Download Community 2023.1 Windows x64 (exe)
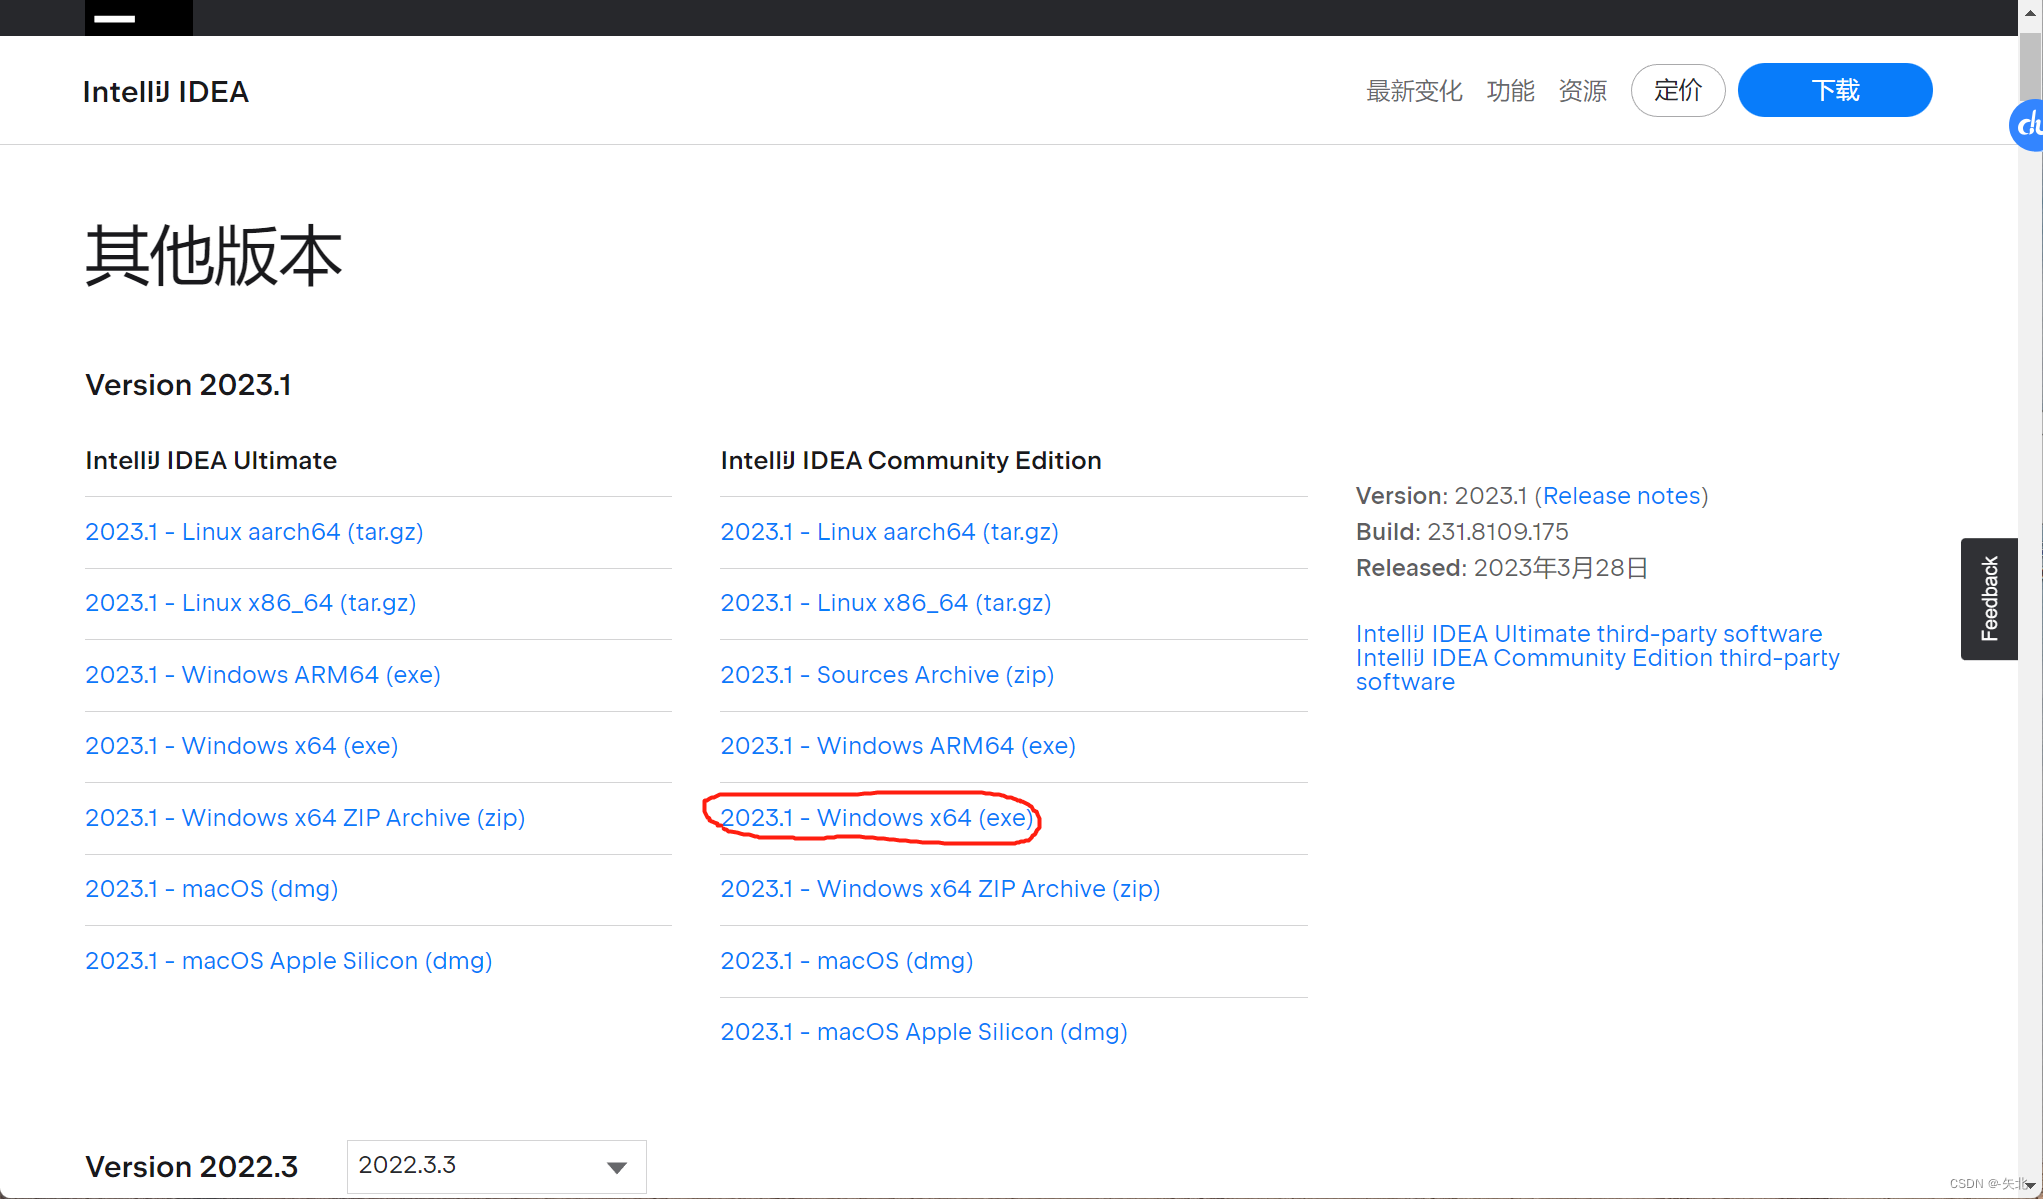 [x=876, y=818]
